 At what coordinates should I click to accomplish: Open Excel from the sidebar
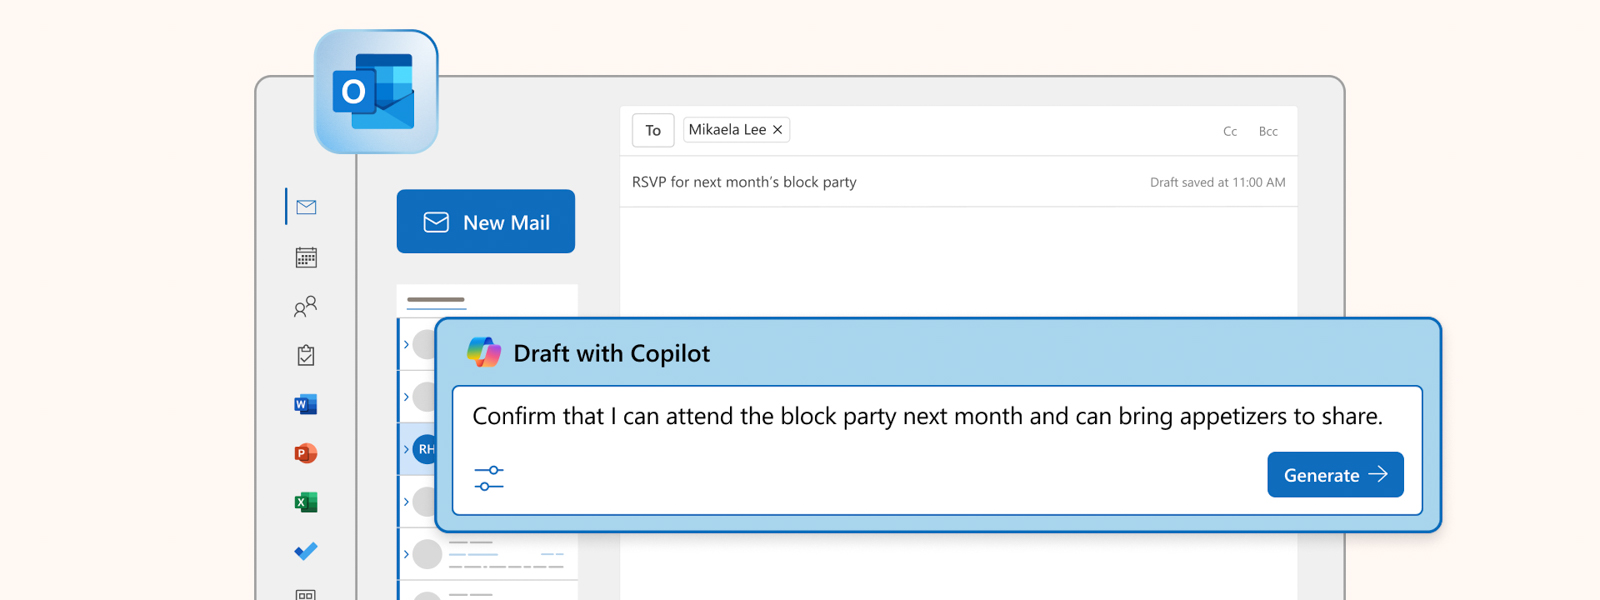click(x=306, y=502)
